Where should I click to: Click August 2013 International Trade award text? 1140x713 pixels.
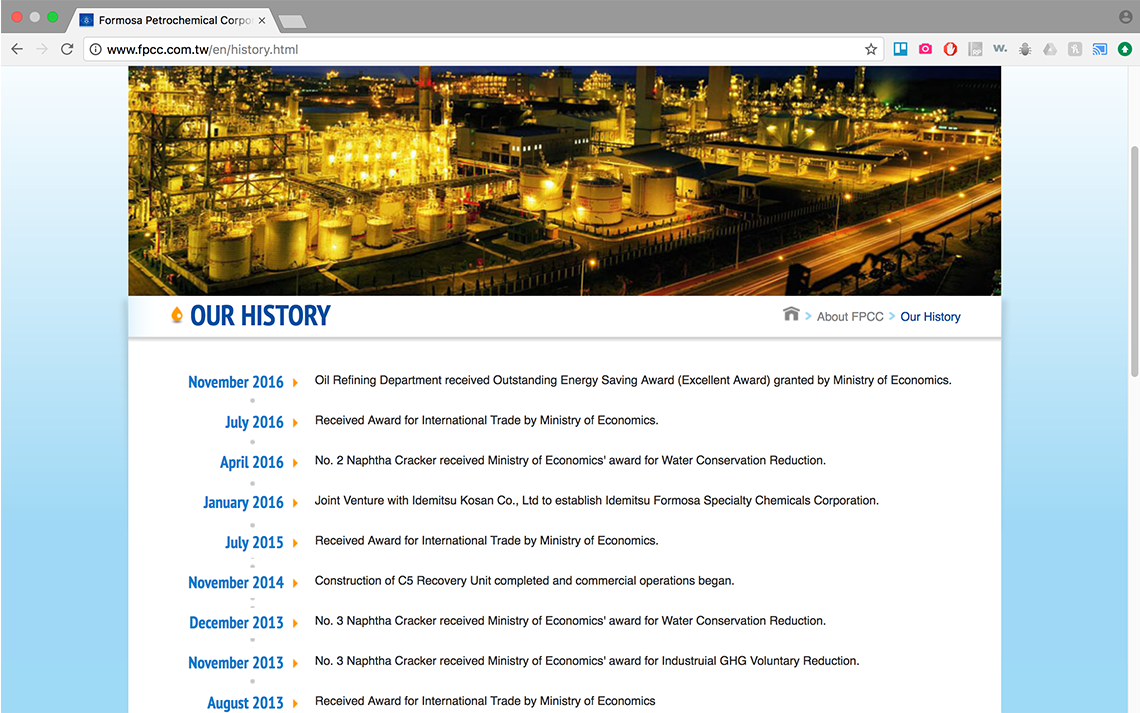tap(485, 701)
